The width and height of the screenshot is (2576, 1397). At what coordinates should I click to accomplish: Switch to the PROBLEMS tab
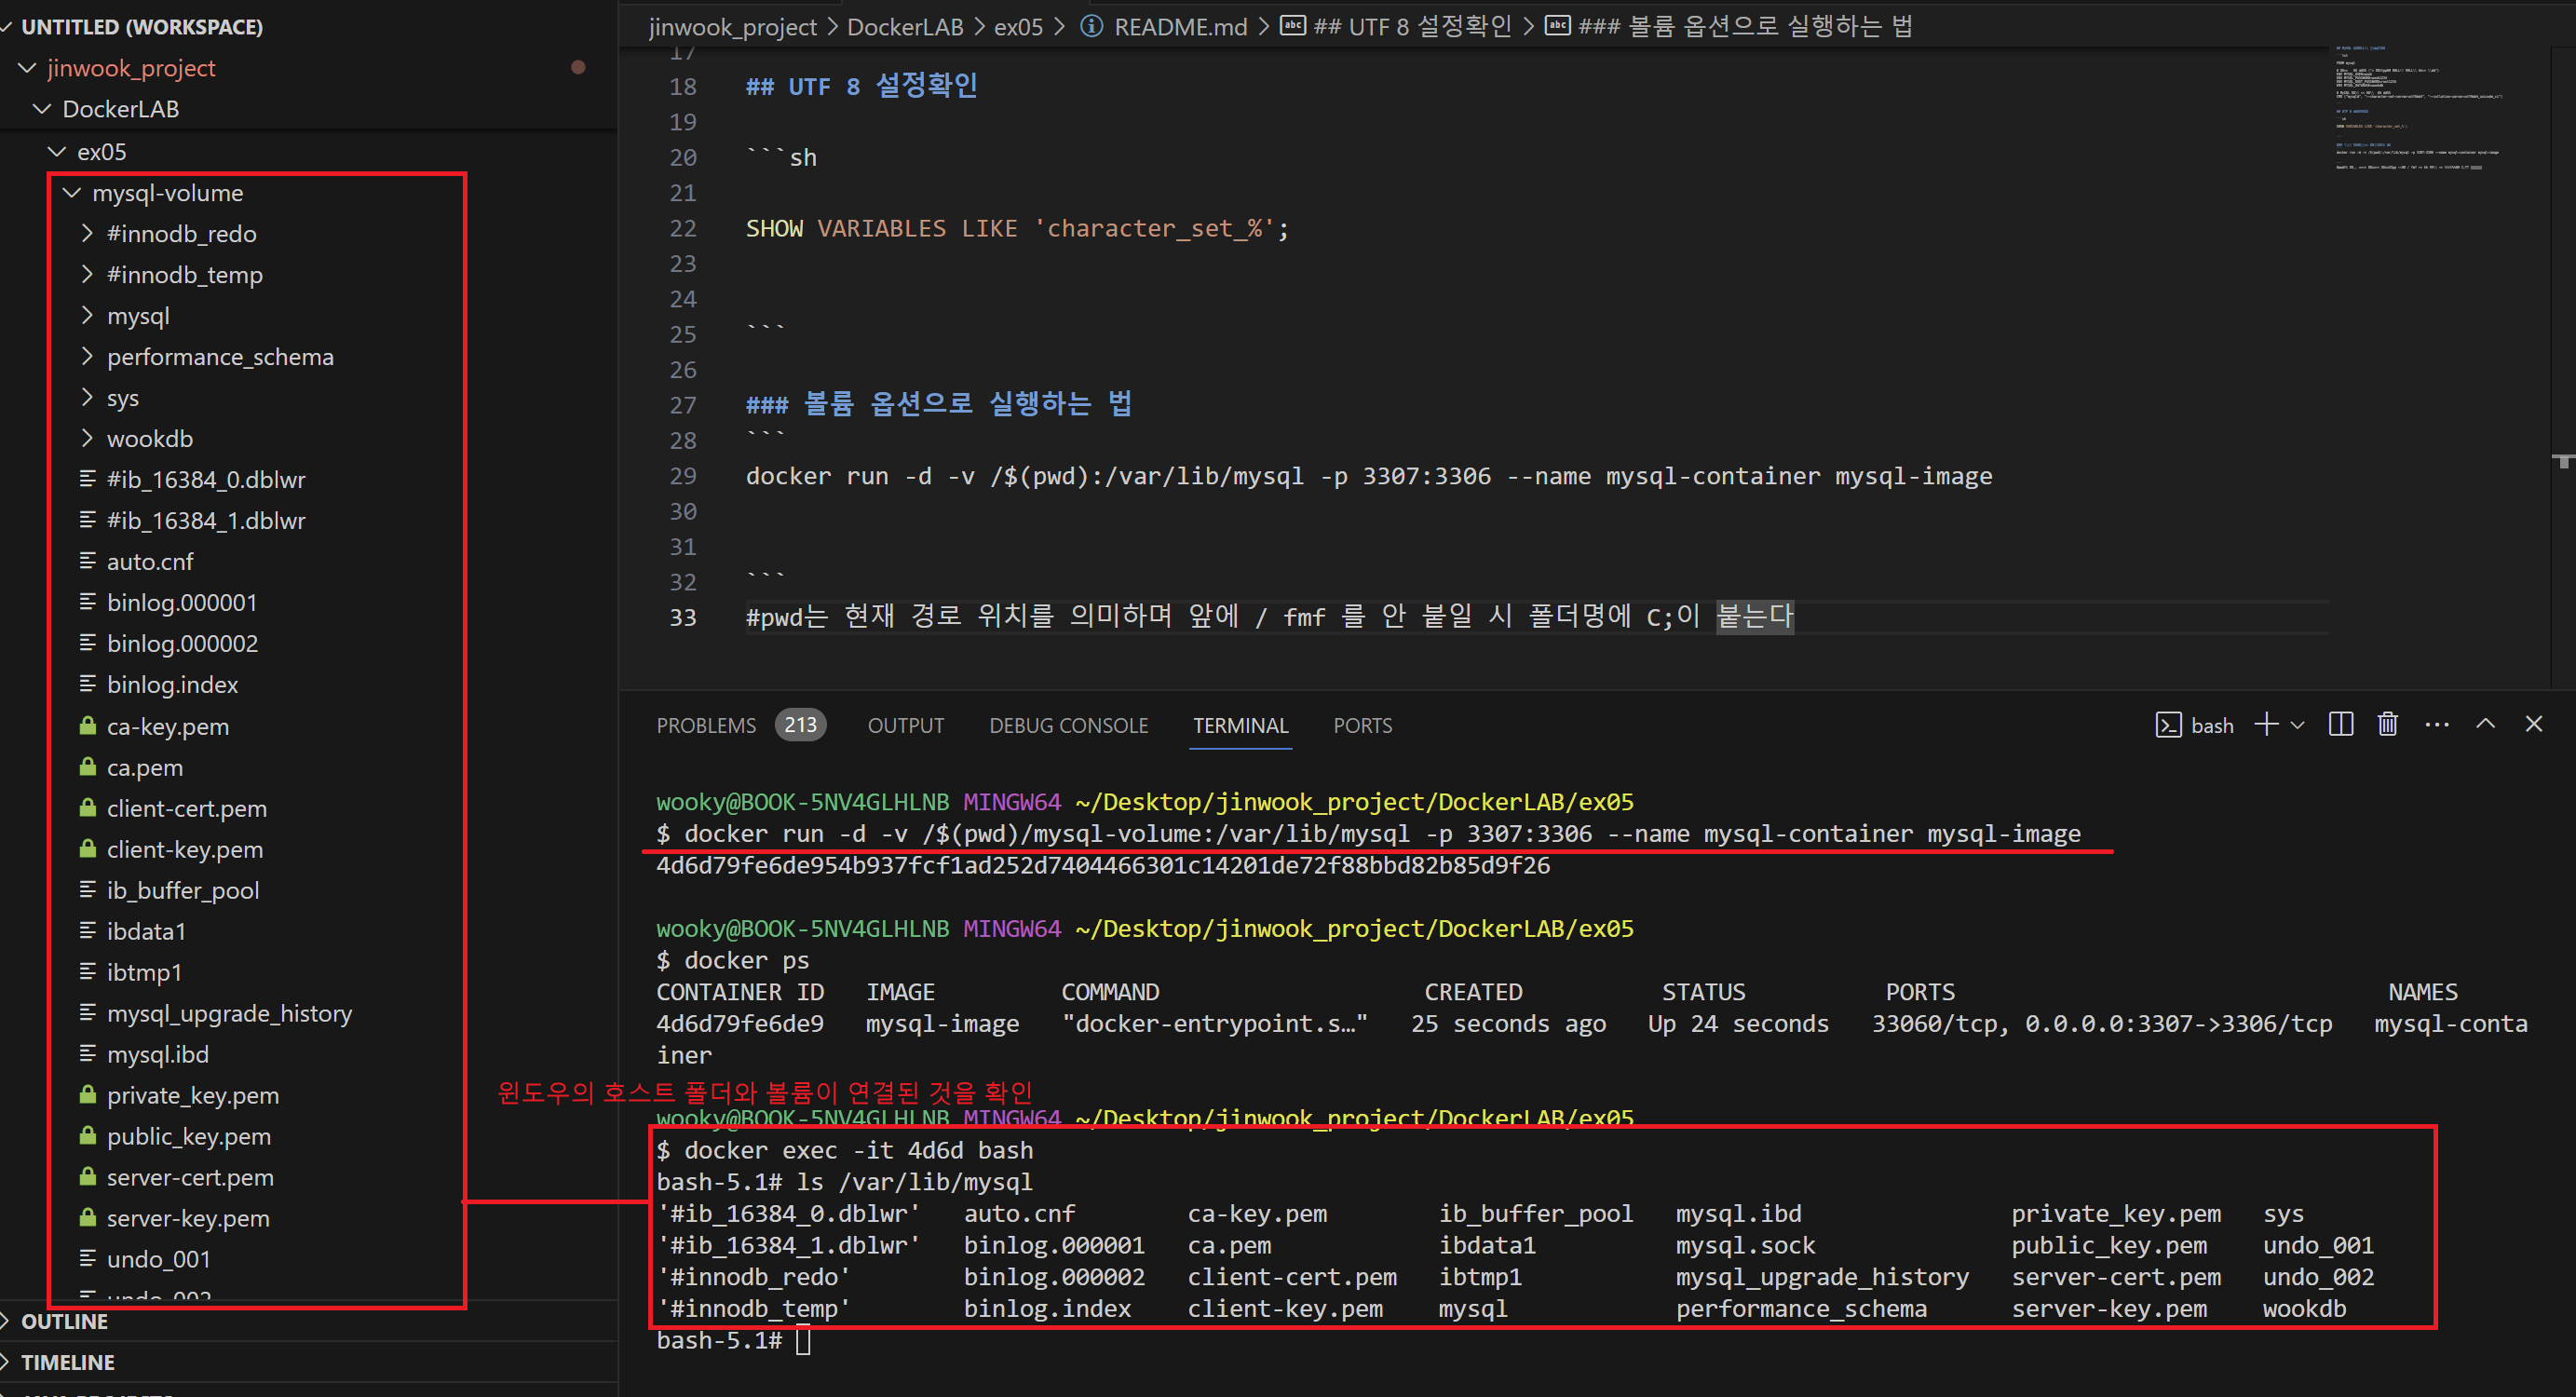[x=706, y=726]
